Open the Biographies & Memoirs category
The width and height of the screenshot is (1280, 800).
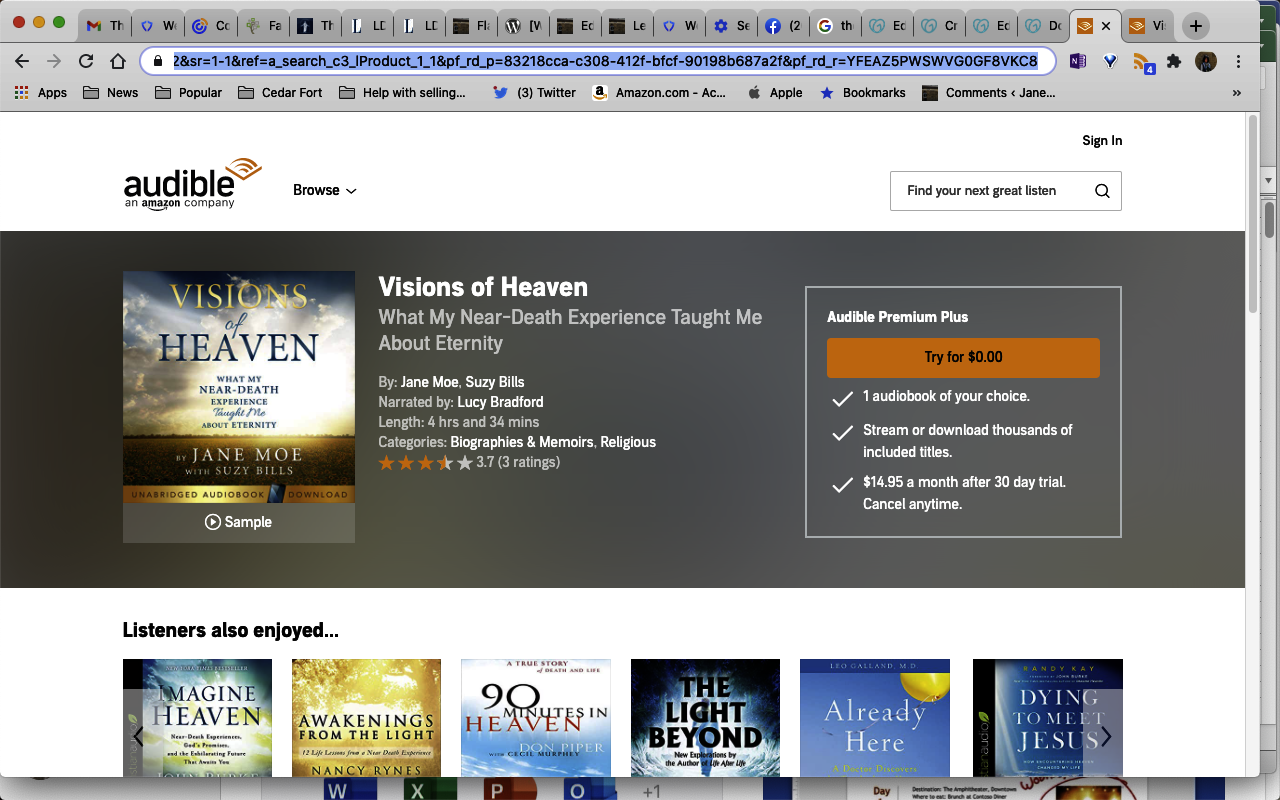pos(521,442)
